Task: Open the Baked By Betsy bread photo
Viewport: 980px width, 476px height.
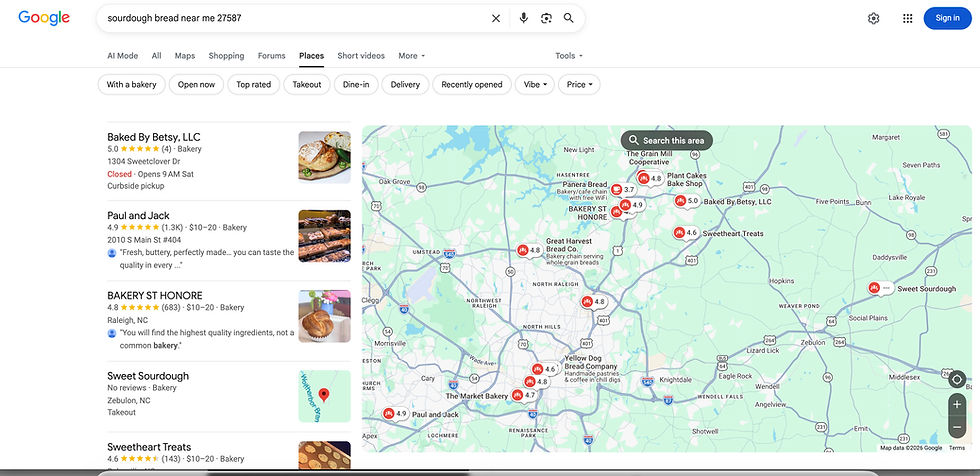Action: (x=324, y=157)
